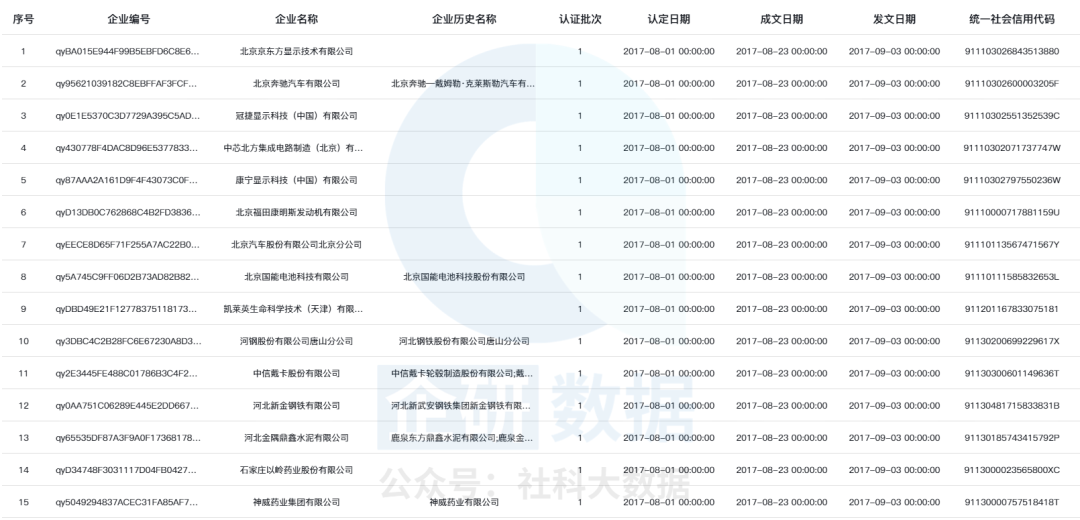
Task: Click enterprise ID qy0E1E5370C3D7729A395C5AD…
Action: (129, 116)
